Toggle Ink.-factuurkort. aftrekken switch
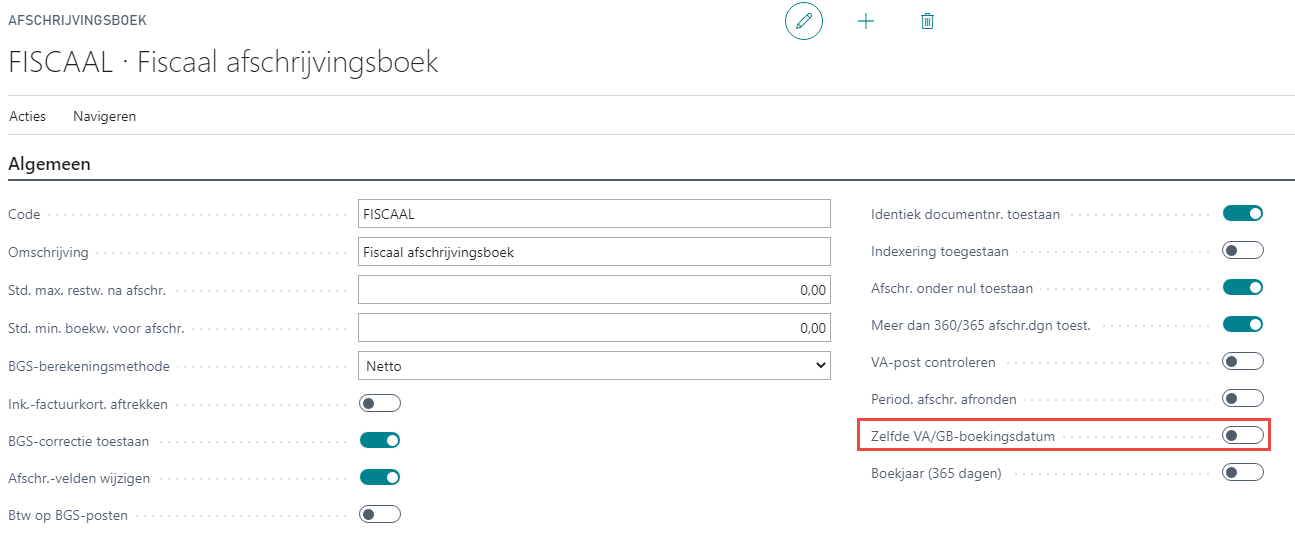Viewport: 1295px width, 538px height. 380,403
